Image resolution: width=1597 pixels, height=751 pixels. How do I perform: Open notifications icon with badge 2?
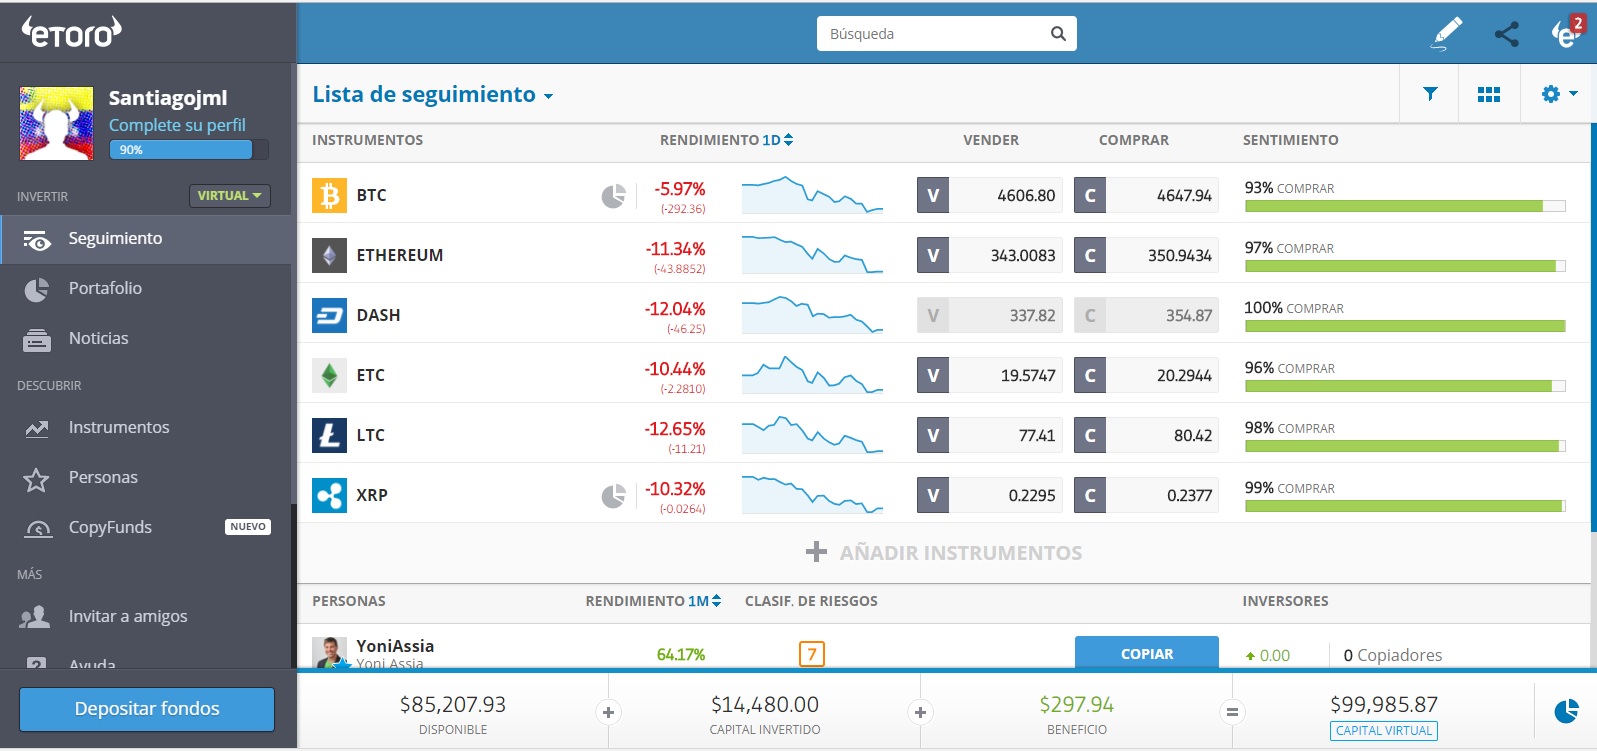pos(1567,33)
